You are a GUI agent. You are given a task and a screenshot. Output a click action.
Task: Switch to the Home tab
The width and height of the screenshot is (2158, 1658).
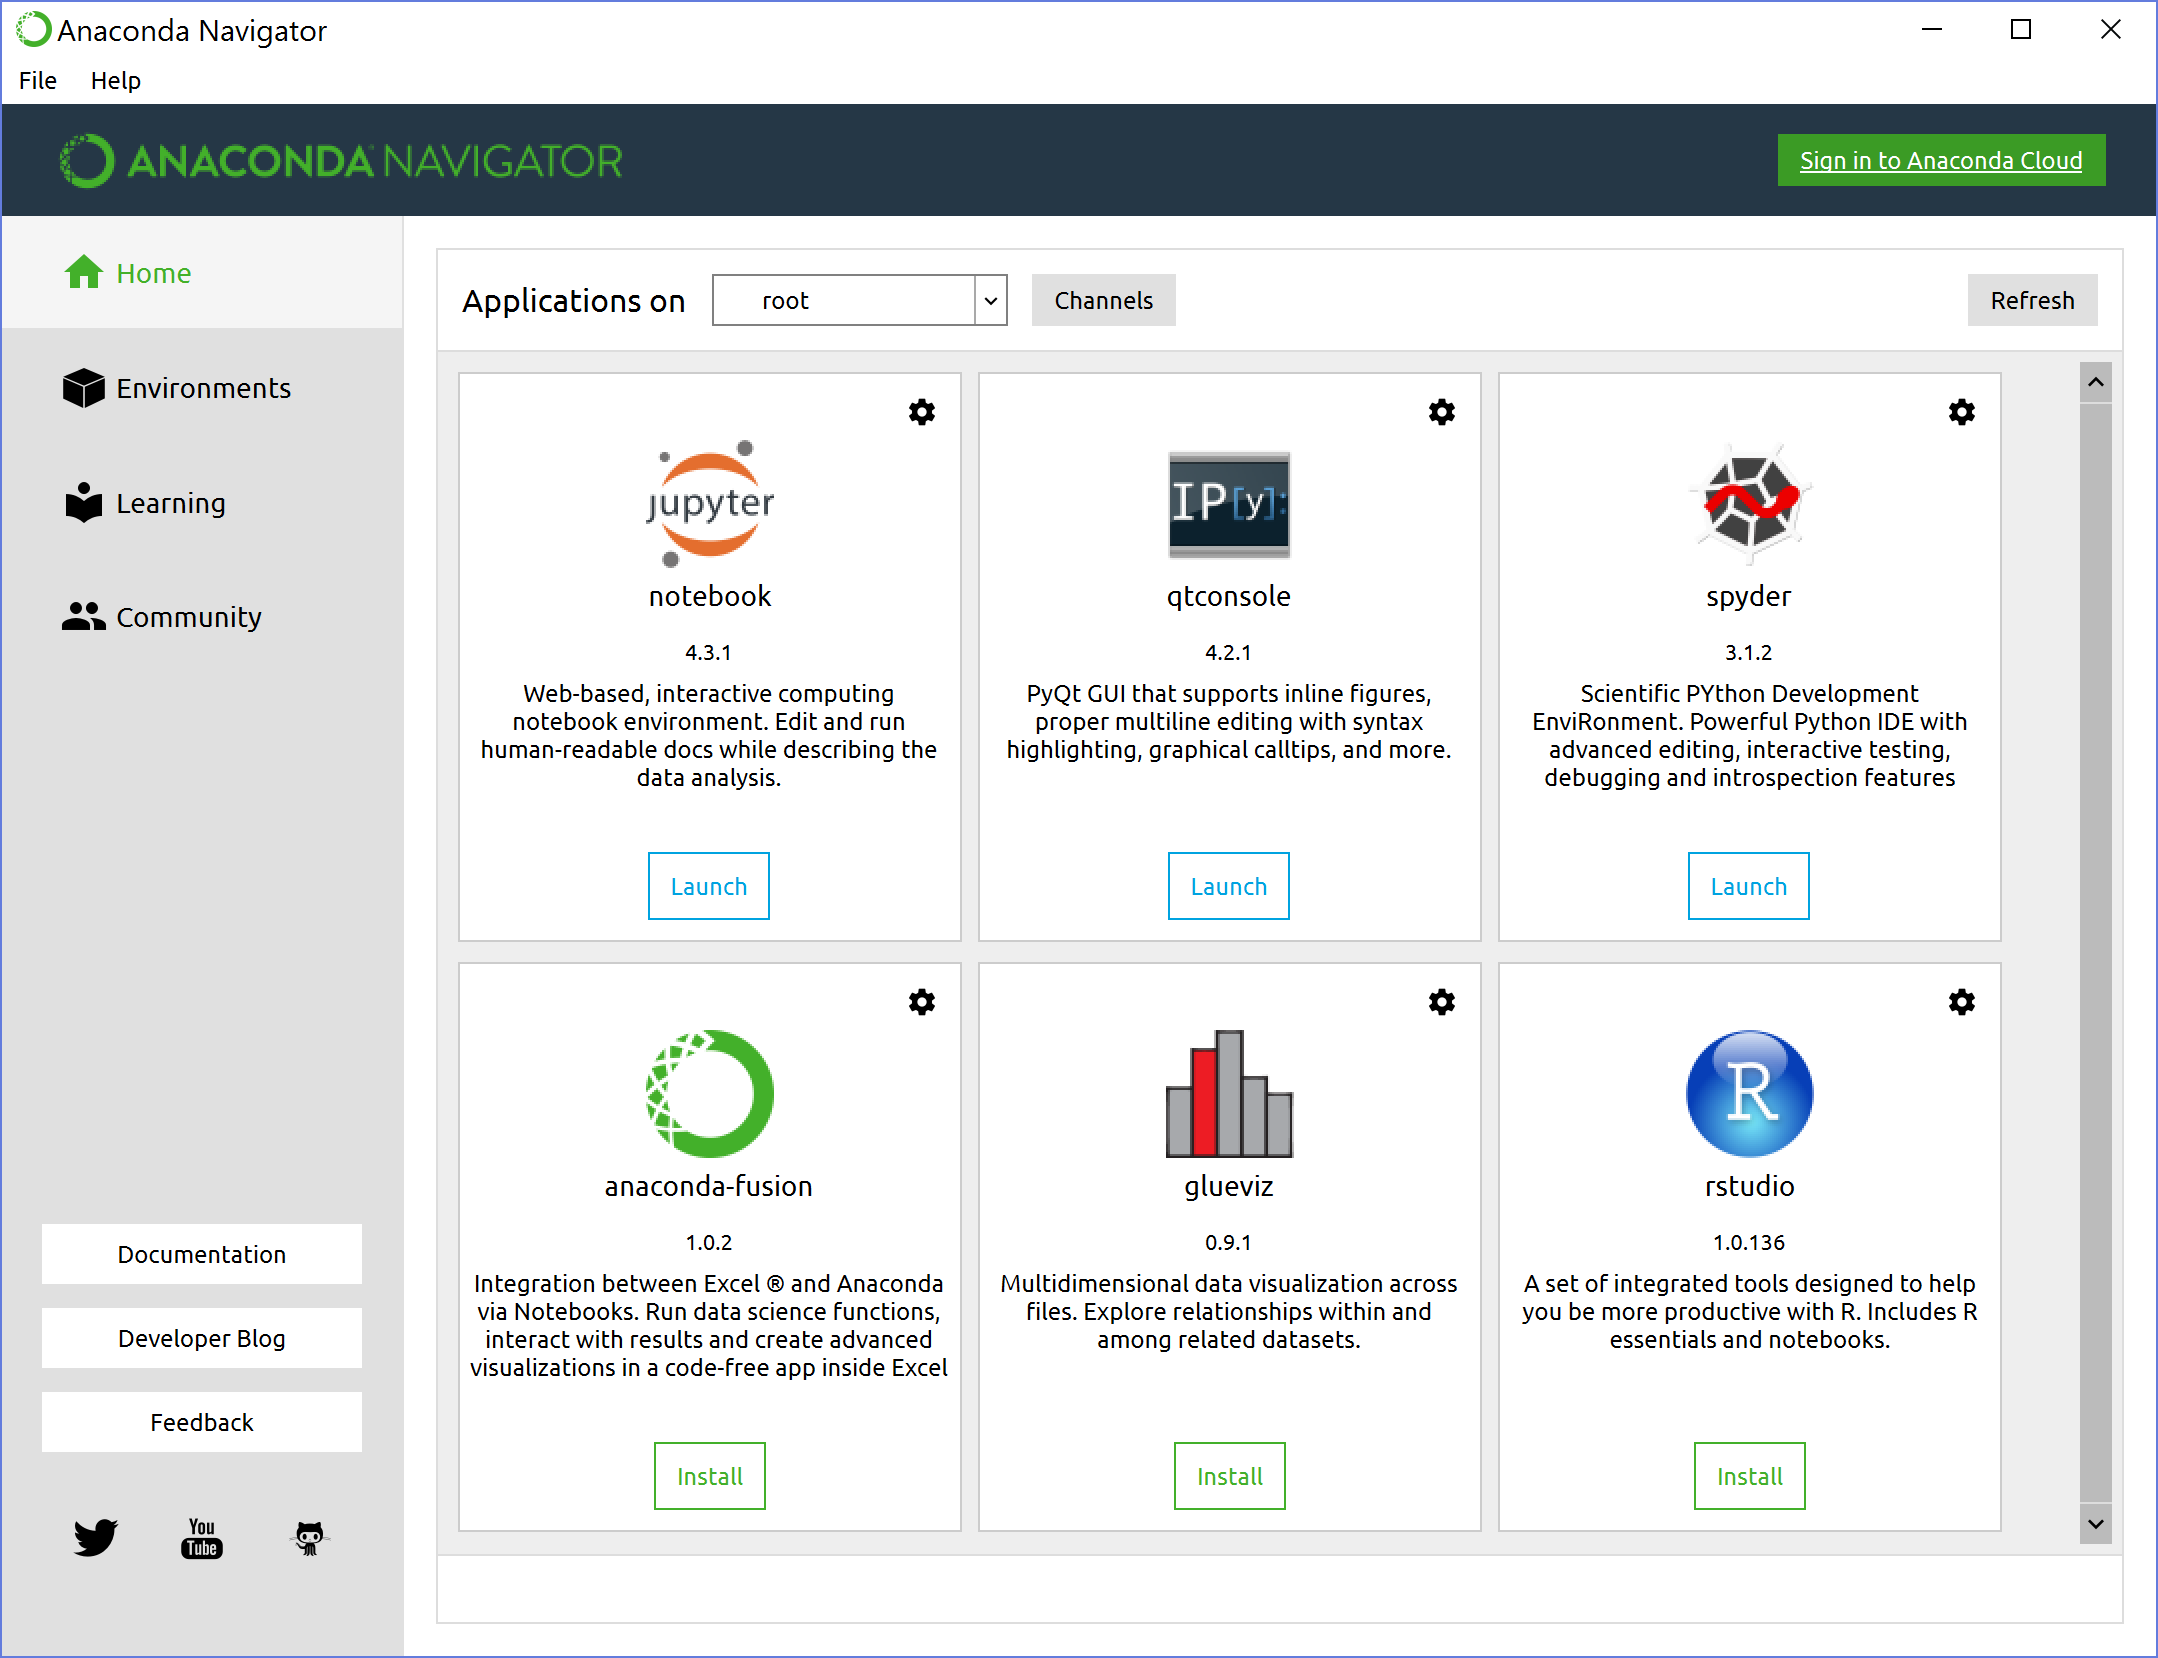pyautogui.click(x=202, y=273)
